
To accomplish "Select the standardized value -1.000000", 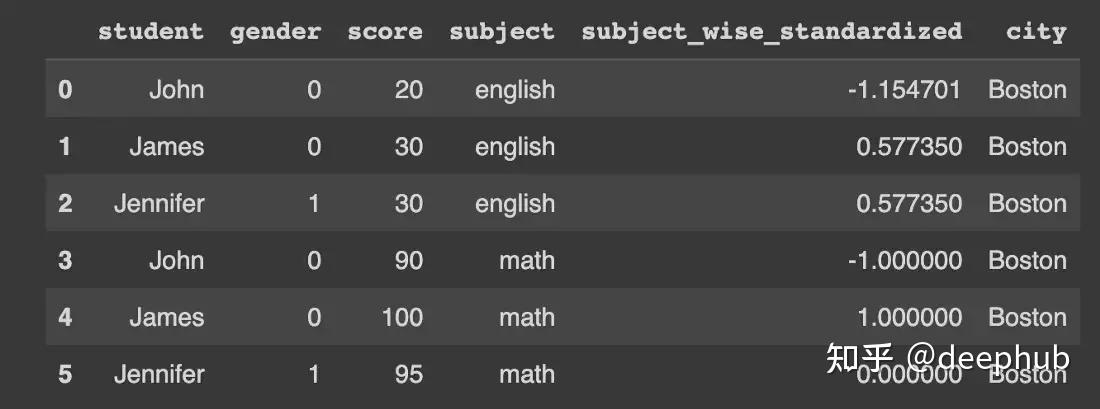I will (x=904, y=261).
